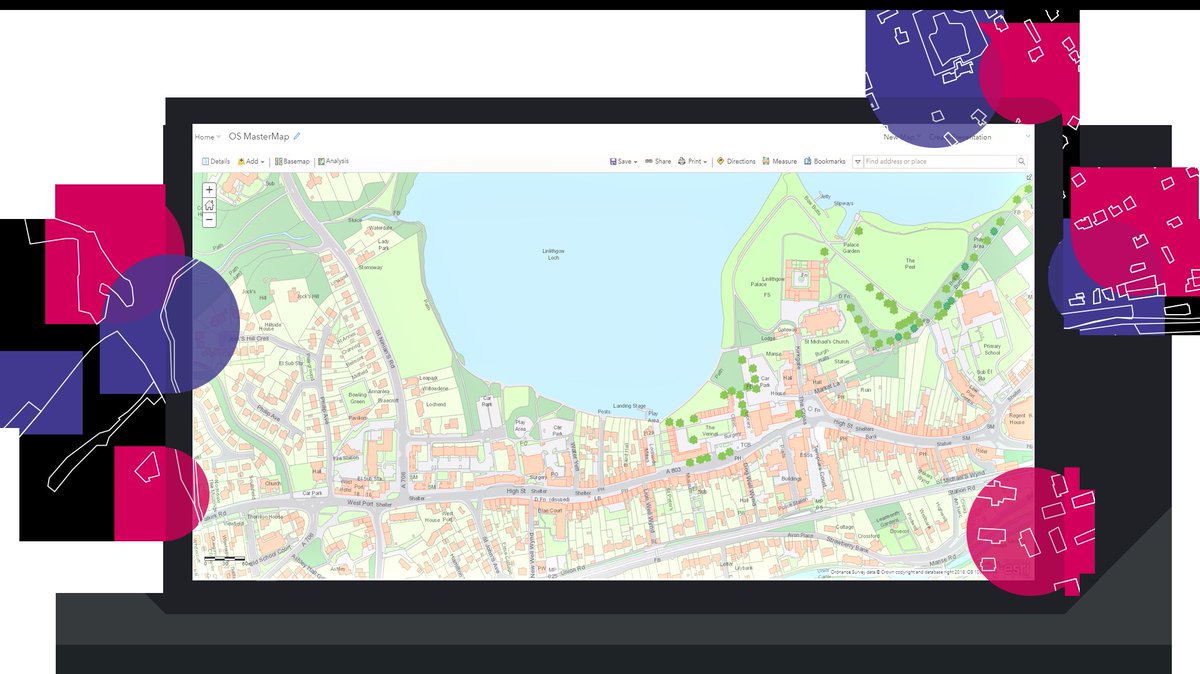Zoom in with the plus button
This screenshot has width=1200, height=674.
coord(209,190)
